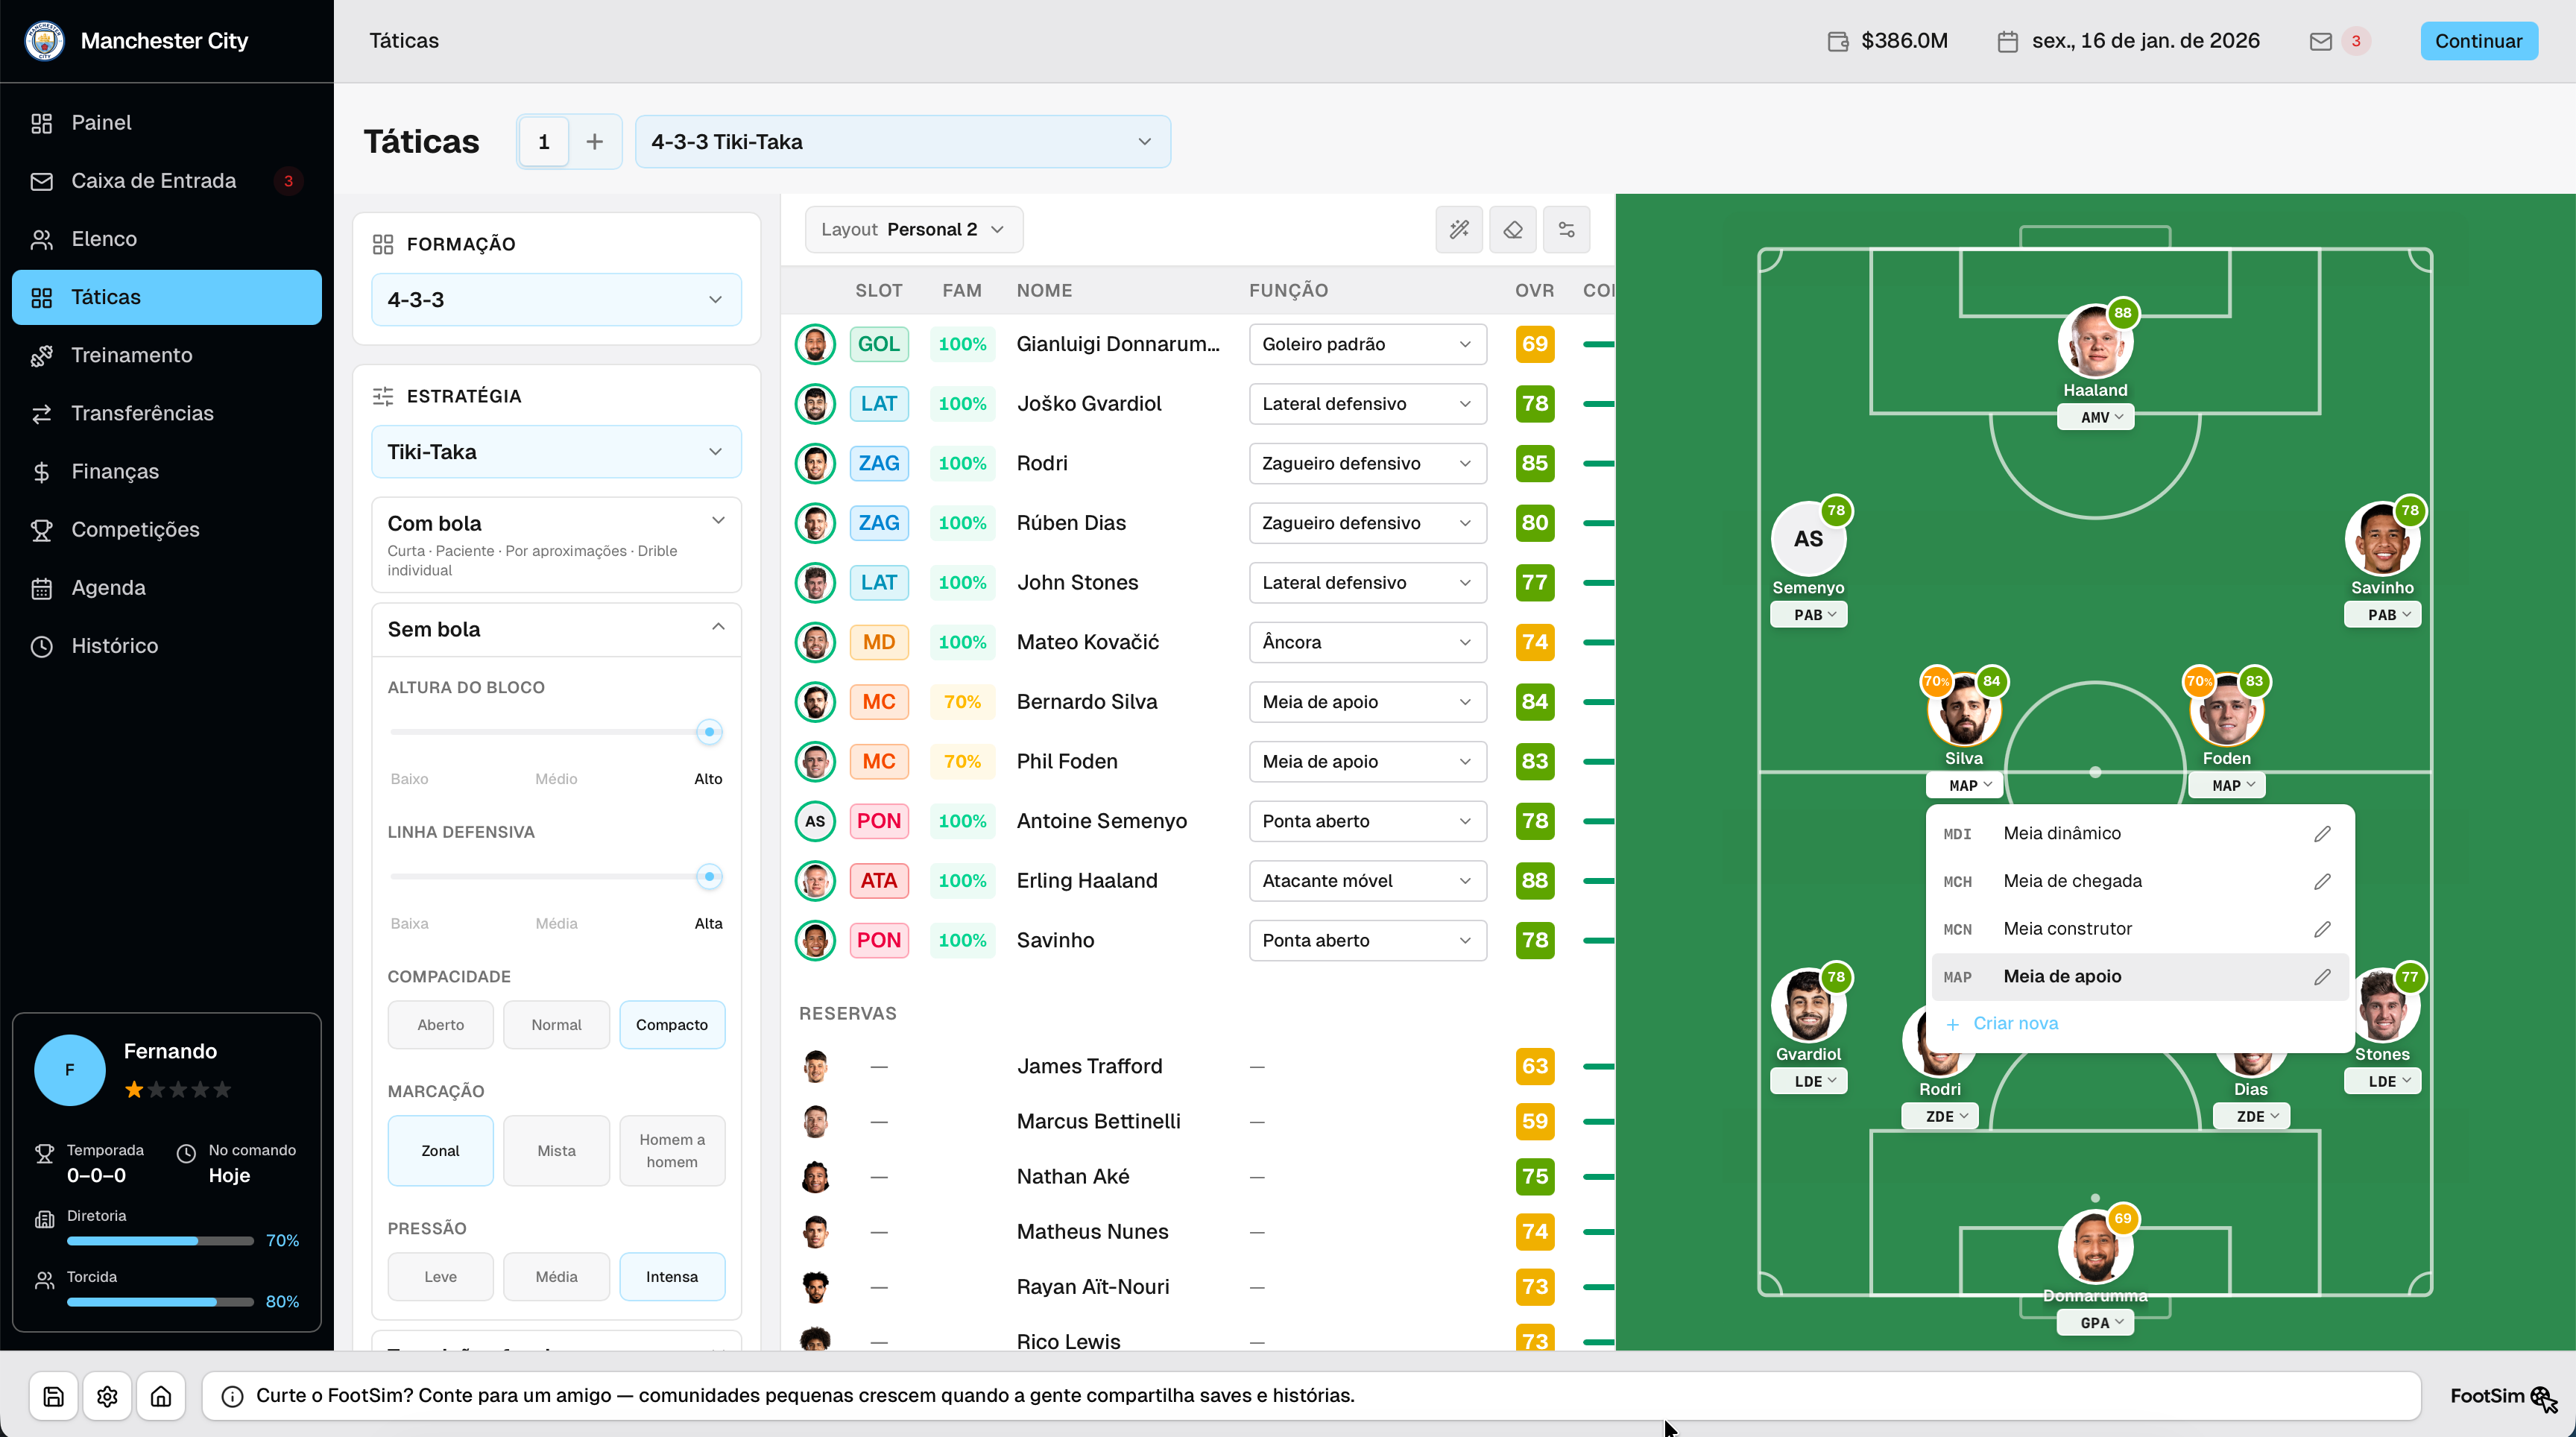This screenshot has height=1437, width=2576.
Task: Open settings gear in bottom bar
Action: coord(108,1396)
